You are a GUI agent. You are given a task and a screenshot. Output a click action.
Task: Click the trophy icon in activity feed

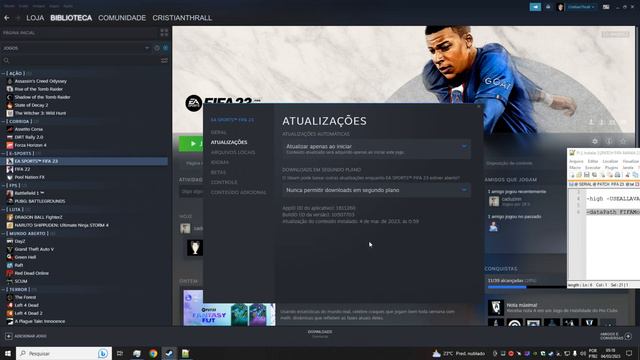195,248
